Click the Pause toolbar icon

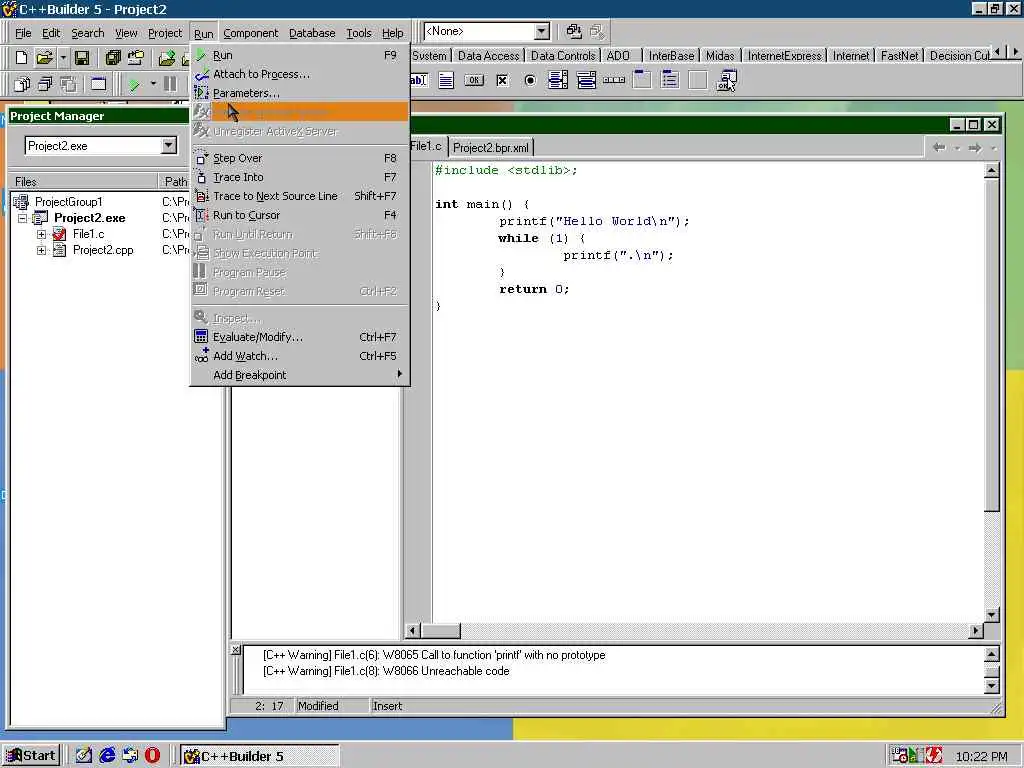click(170, 84)
